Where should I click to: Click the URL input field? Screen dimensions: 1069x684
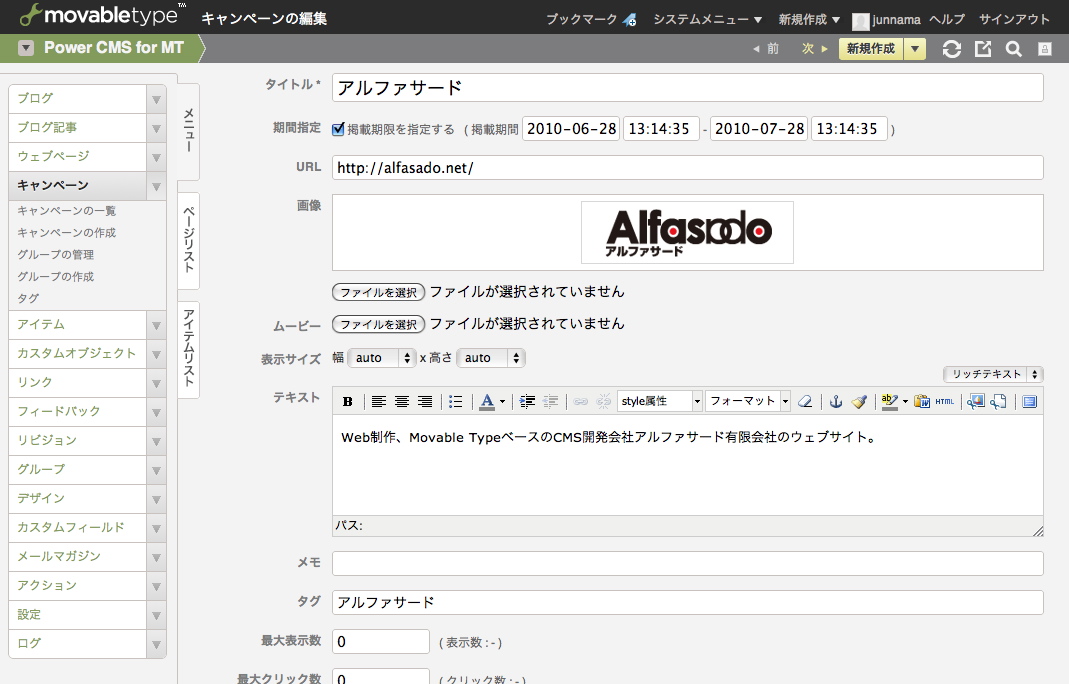coord(688,168)
